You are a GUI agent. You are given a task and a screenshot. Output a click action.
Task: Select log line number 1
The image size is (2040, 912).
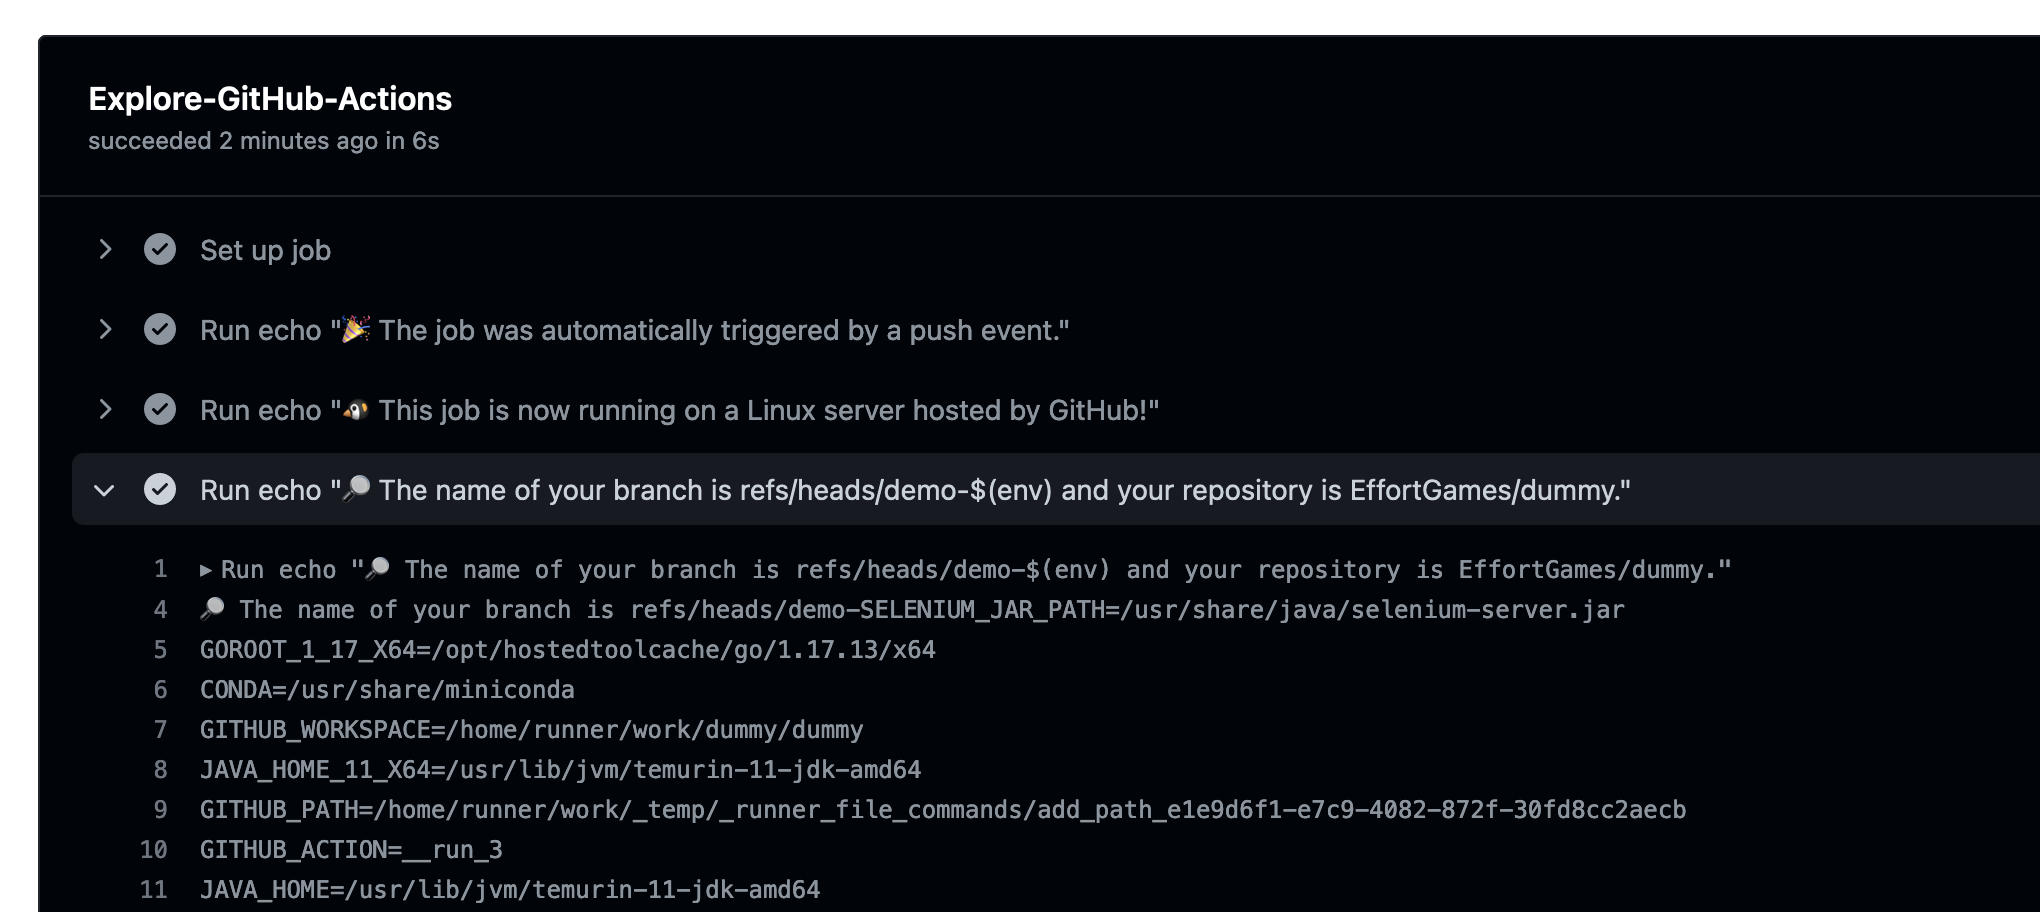[x=160, y=570]
